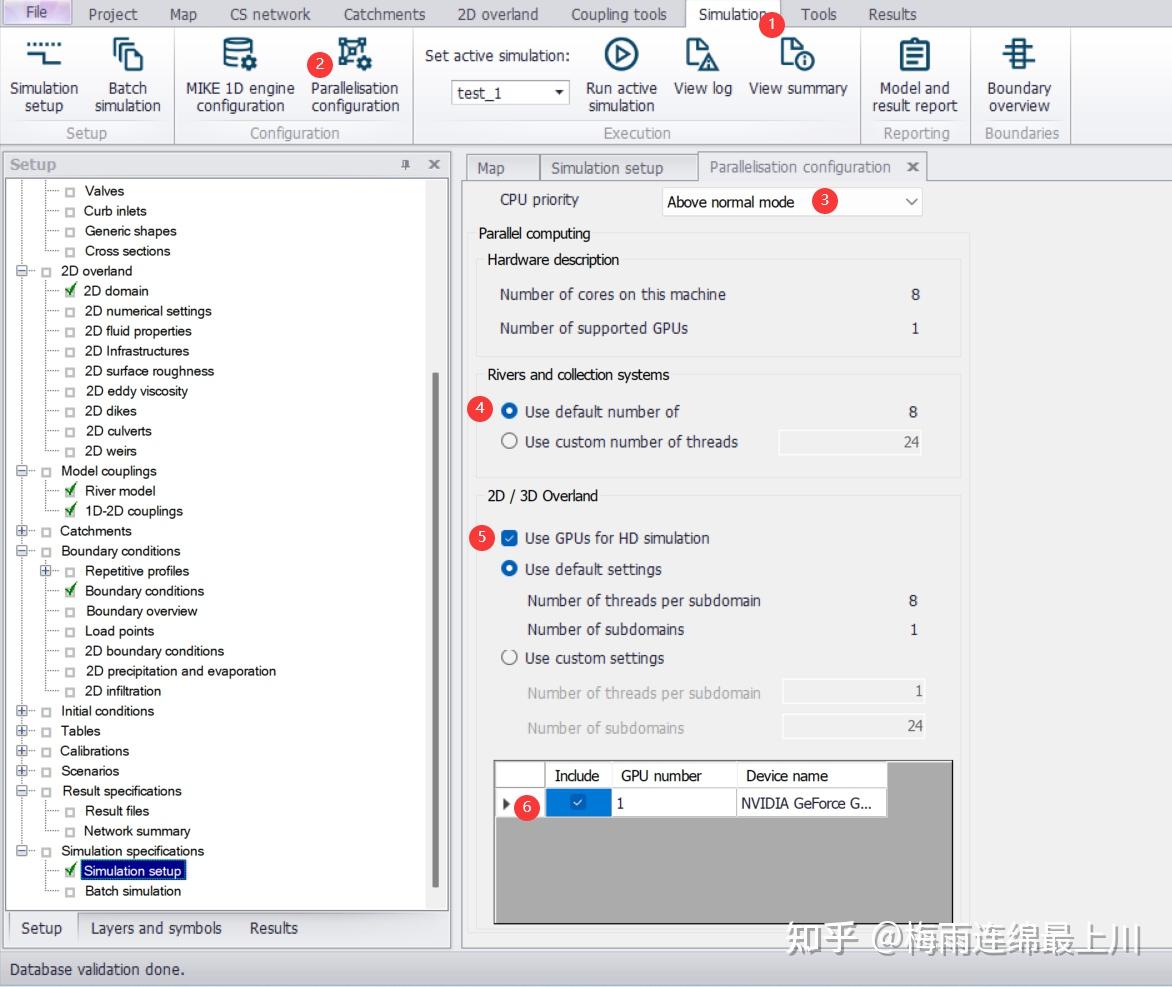Click custom number of threads field
1172x987 pixels.
[849, 442]
